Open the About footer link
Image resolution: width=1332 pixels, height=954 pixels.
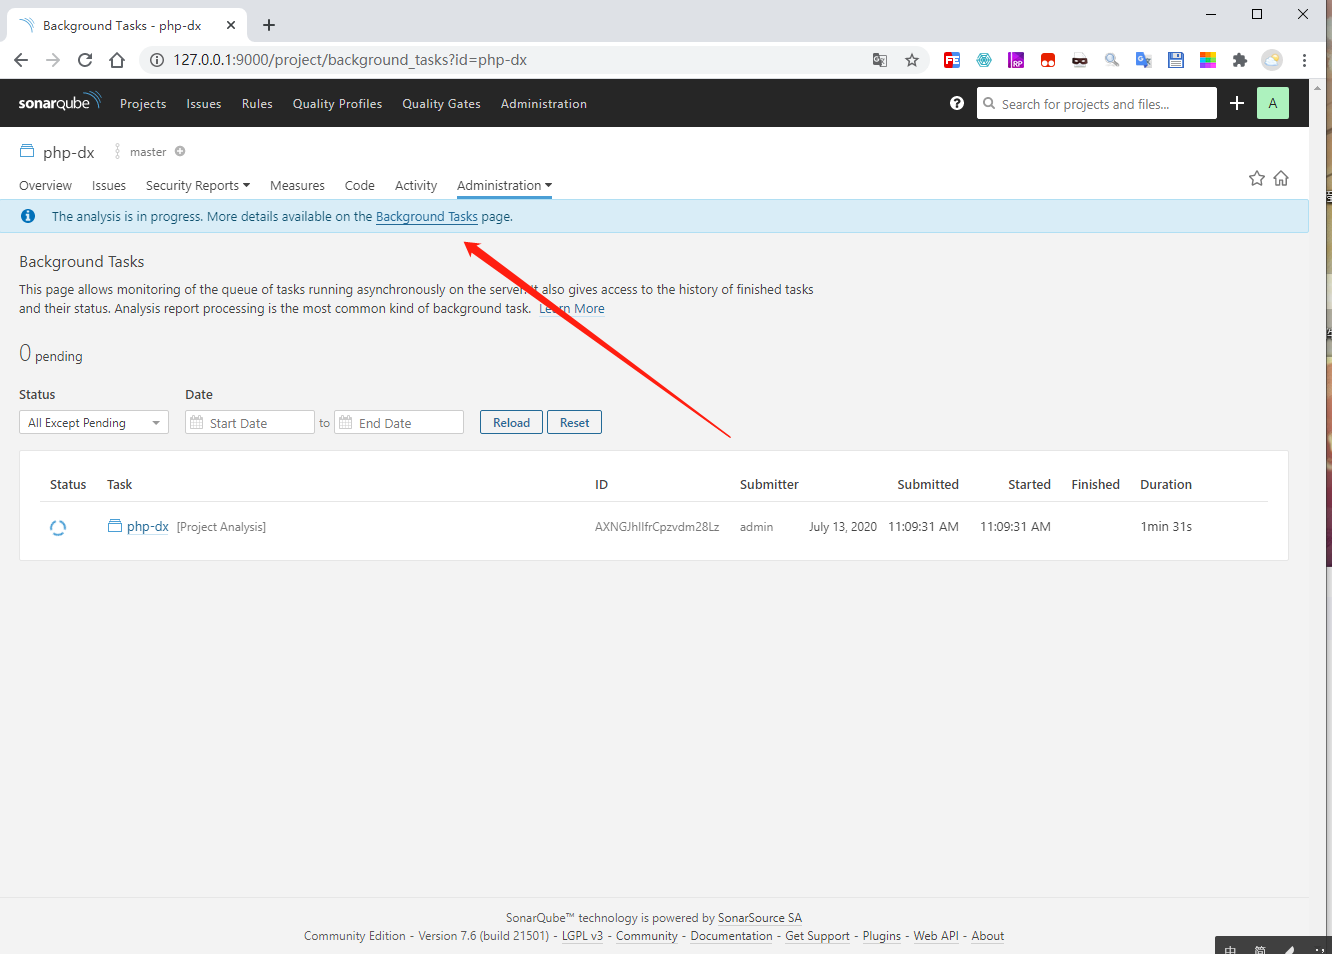click(988, 936)
